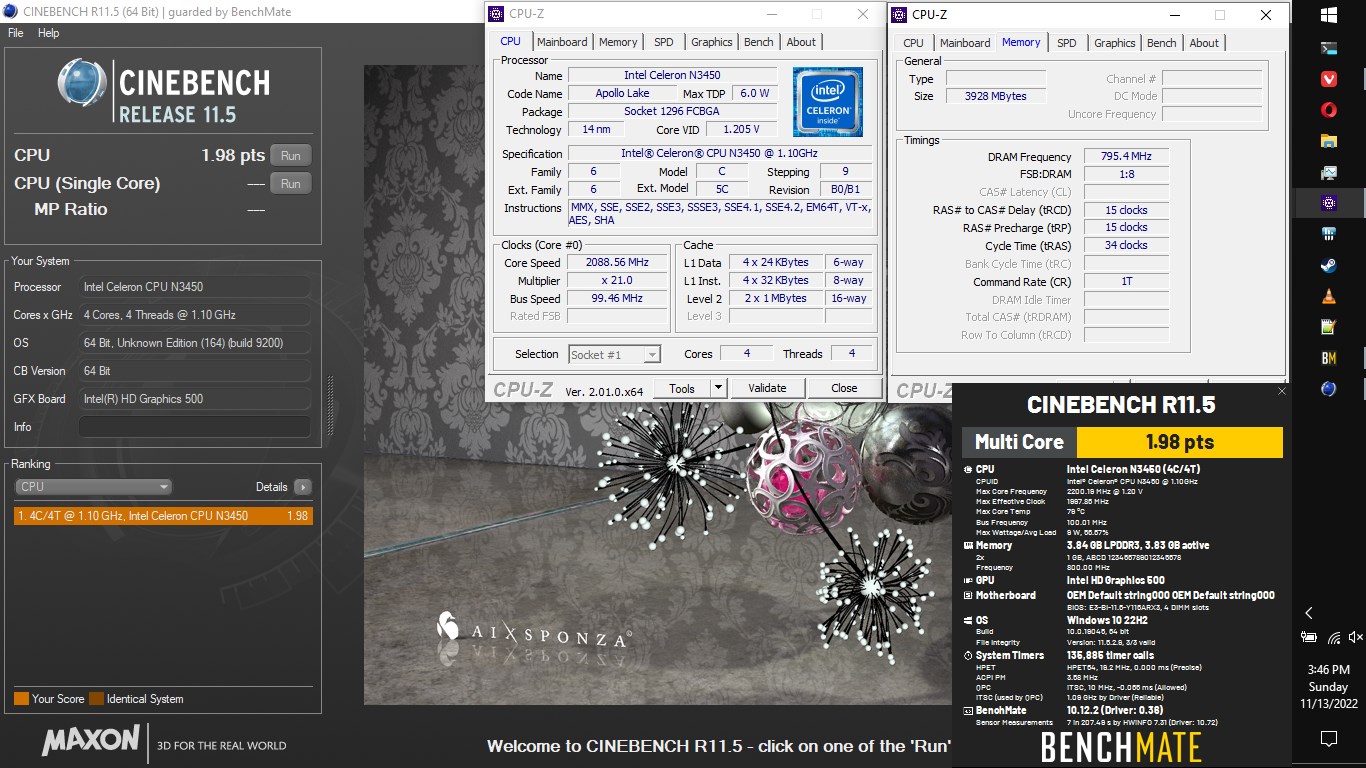Open Graphics tab in the CPU-Z Processor window
The image size is (1366, 768).
[712, 42]
